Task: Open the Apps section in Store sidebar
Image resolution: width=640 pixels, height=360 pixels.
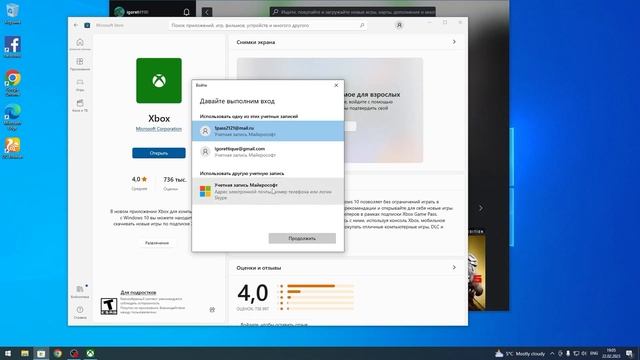Action: (80, 64)
